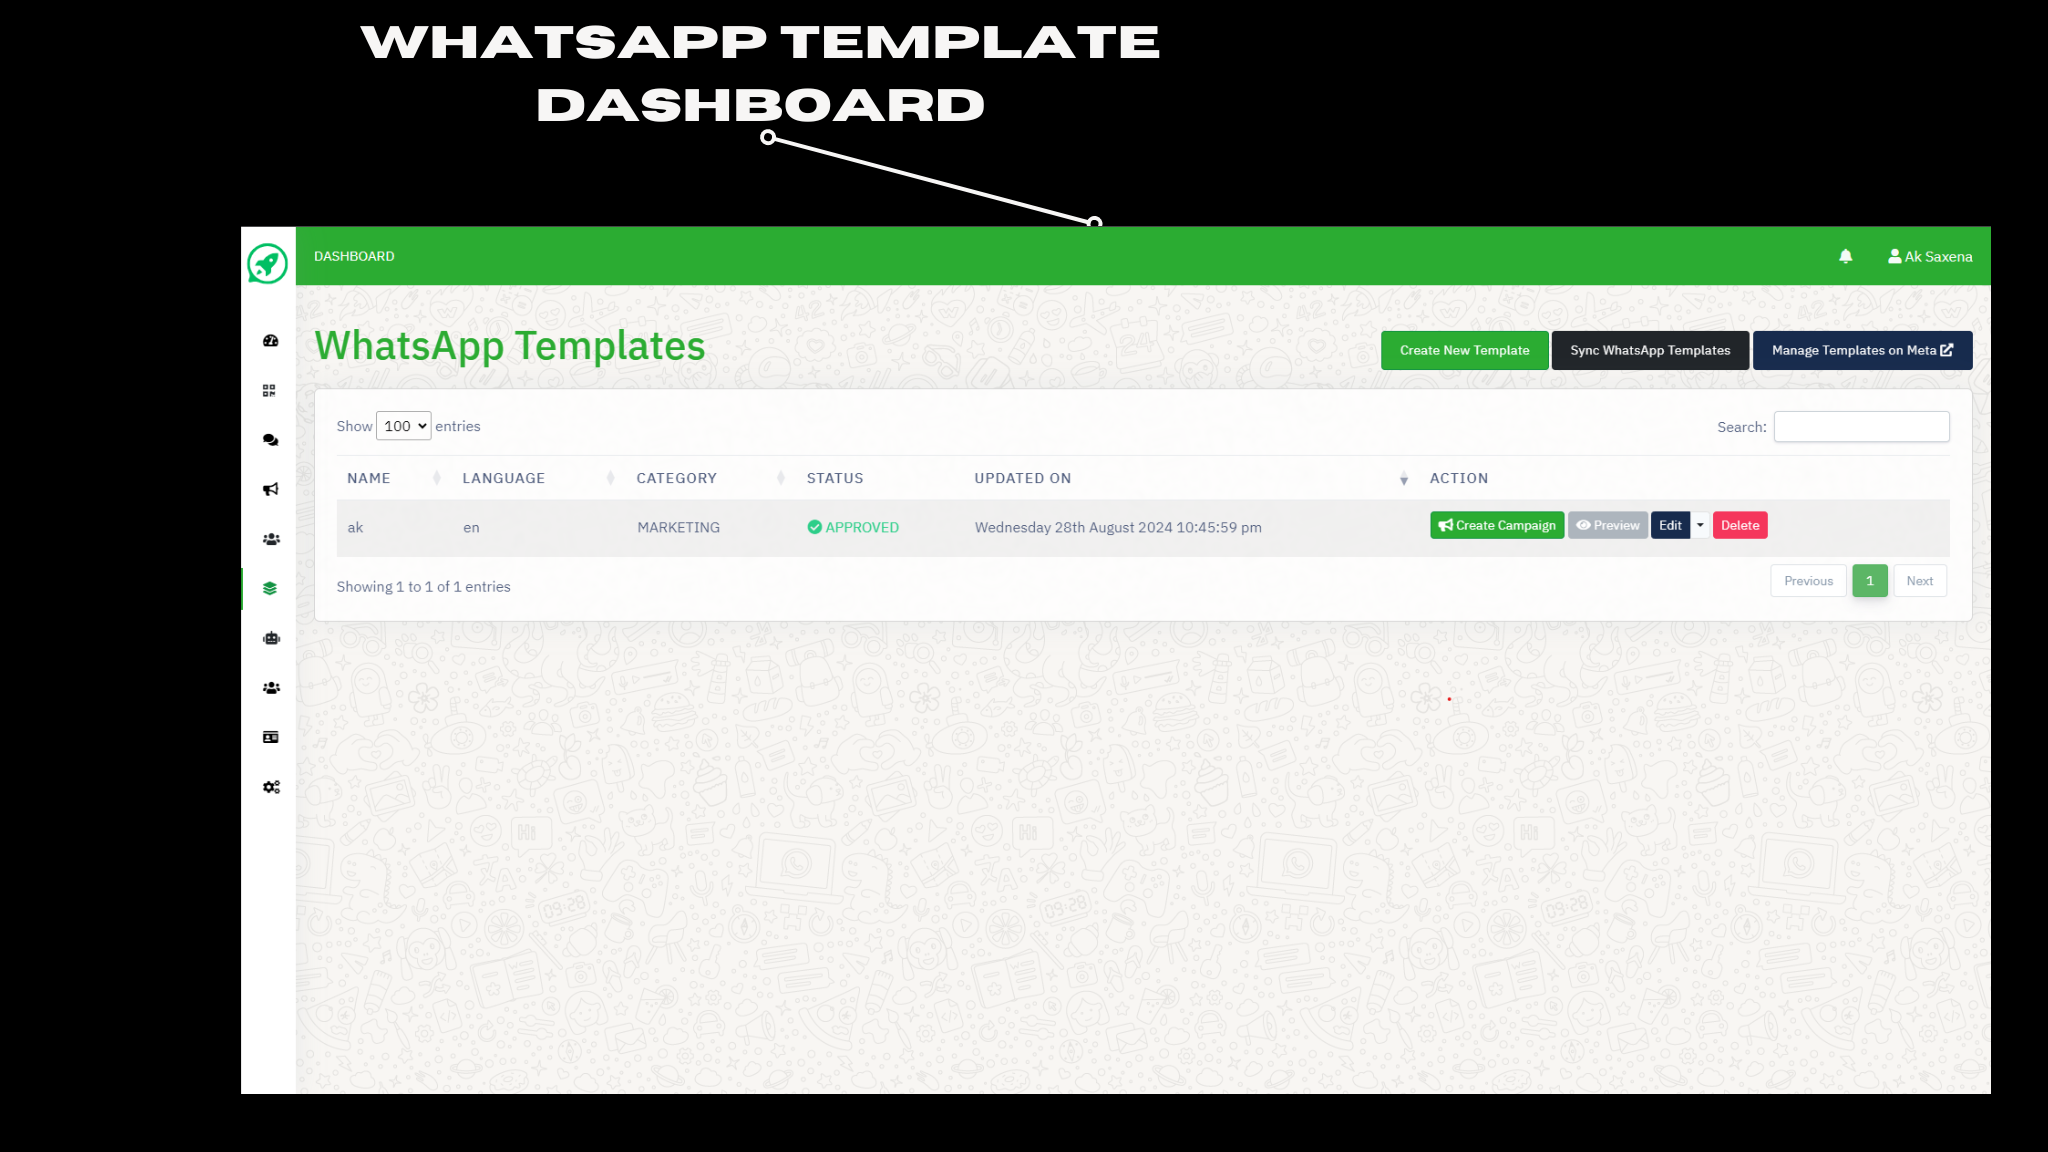2048x1152 pixels.
Task: Open the users icon directly below the megaphone
Action: pos(271,539)
